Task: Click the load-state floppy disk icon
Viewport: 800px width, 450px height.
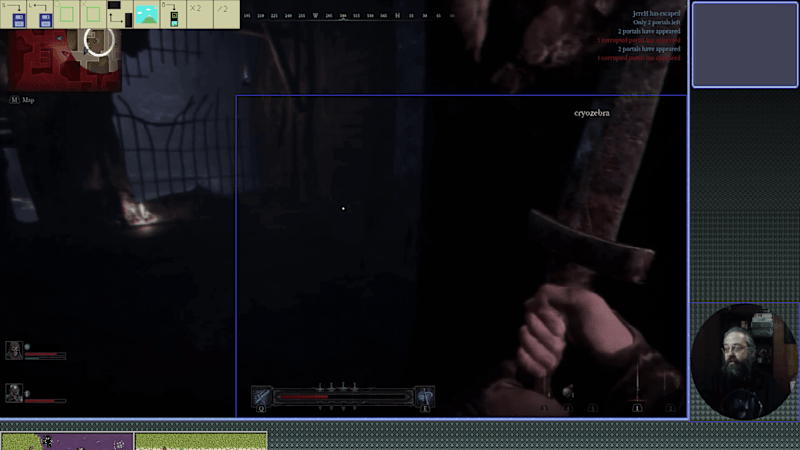Action: [x=40, y=14]
